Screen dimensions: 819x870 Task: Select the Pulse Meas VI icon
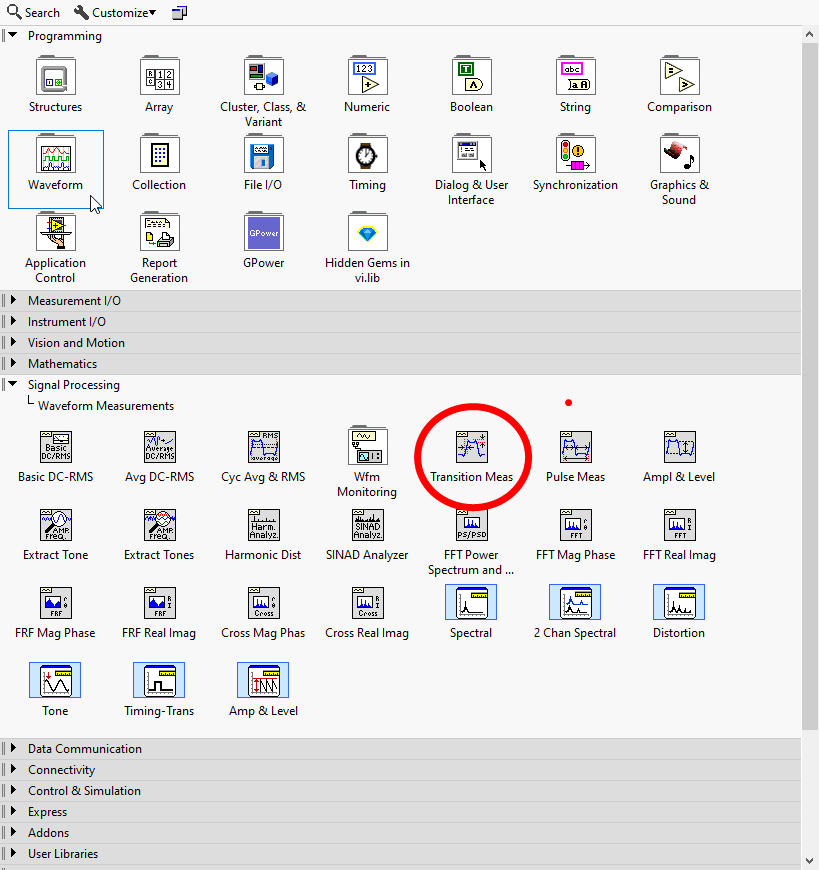575,449
